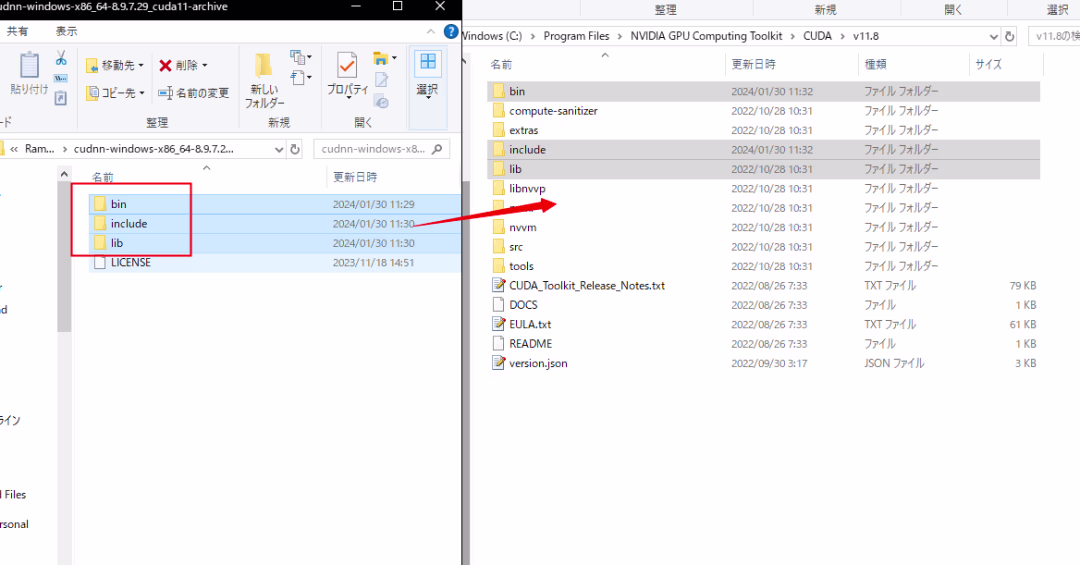Click the hidden-path « chevron in the cudnn address bar
Screen dimensions: 1080x565
tap(14, 149)
